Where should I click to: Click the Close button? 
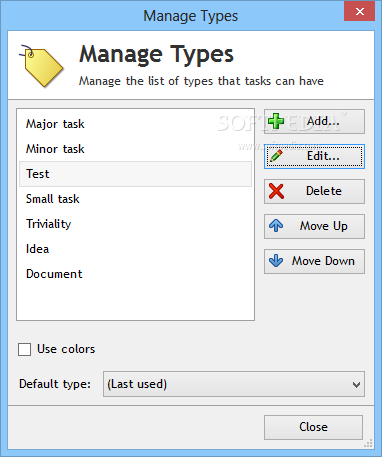(x=313, y=427)
